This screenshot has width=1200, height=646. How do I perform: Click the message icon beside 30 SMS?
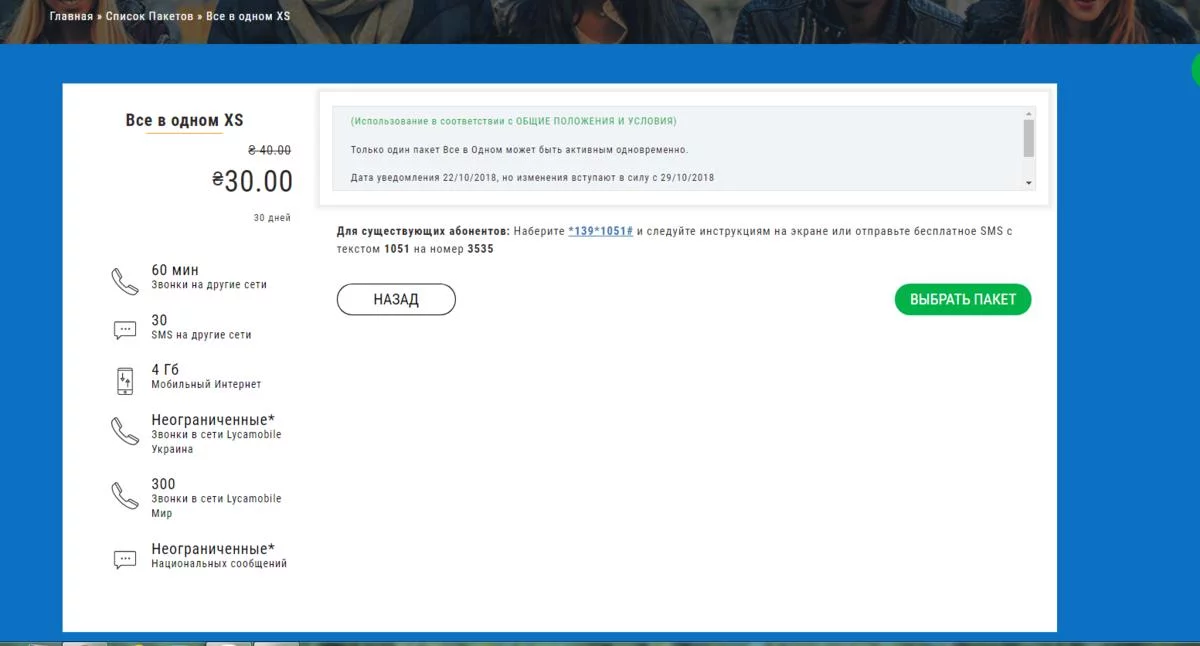coord(124,329)
